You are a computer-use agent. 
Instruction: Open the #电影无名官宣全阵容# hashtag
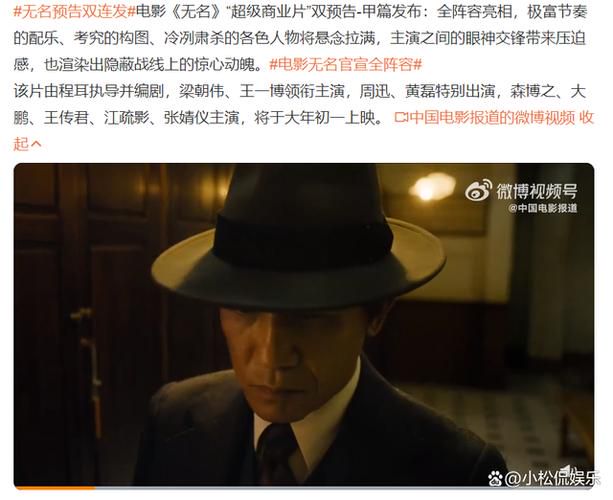[346, 65]
